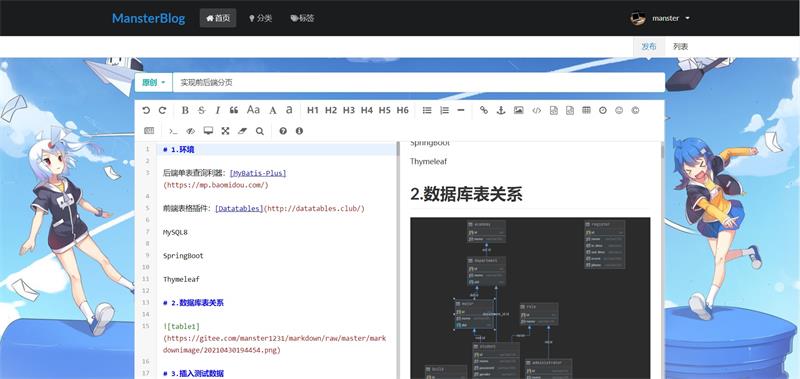Insert an ordered numbered list
The width and height of the screenshot is (800, 379).
pos(444,110)
